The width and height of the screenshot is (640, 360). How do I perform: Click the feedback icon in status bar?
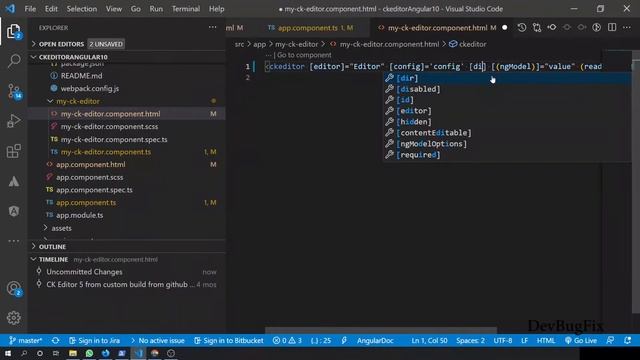(x=610, y=340)
